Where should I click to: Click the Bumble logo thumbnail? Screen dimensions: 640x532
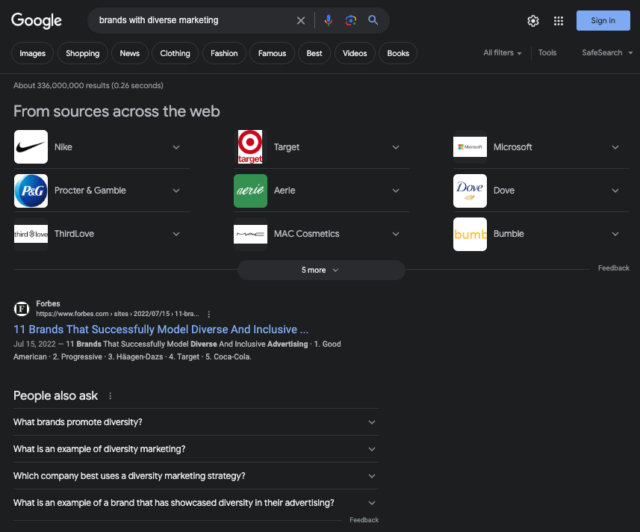click(470, 234)
